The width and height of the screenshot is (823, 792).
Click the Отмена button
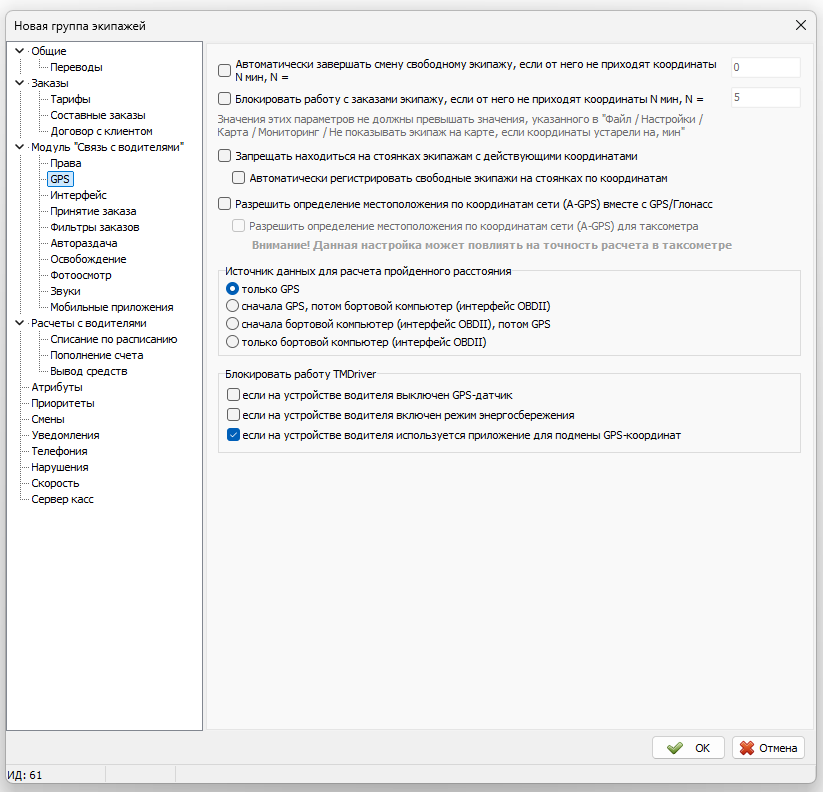(x=768, y=748)
